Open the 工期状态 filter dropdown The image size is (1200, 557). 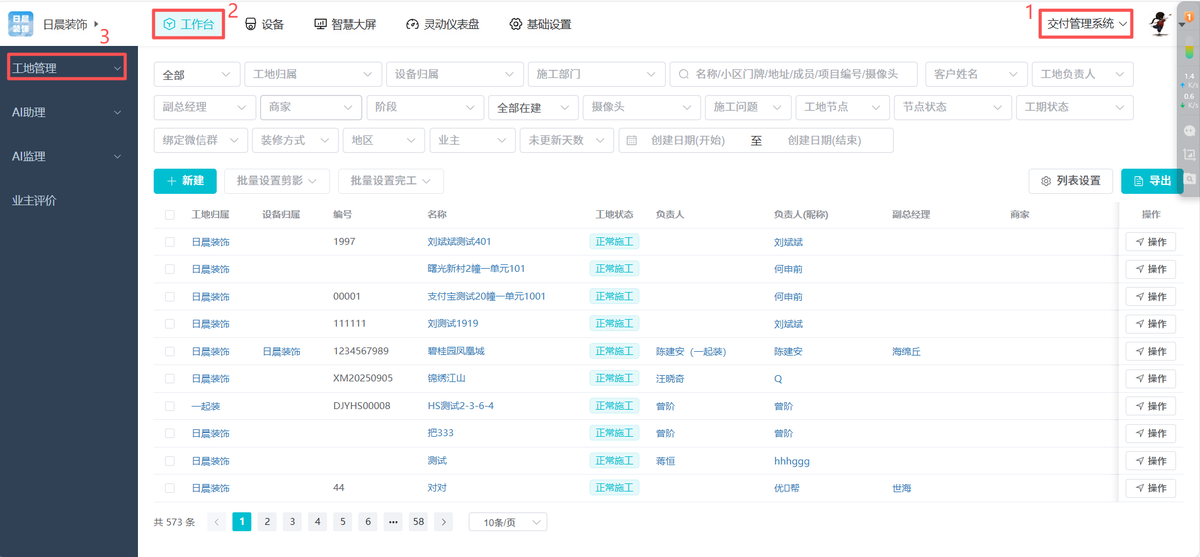[1073, 107]
